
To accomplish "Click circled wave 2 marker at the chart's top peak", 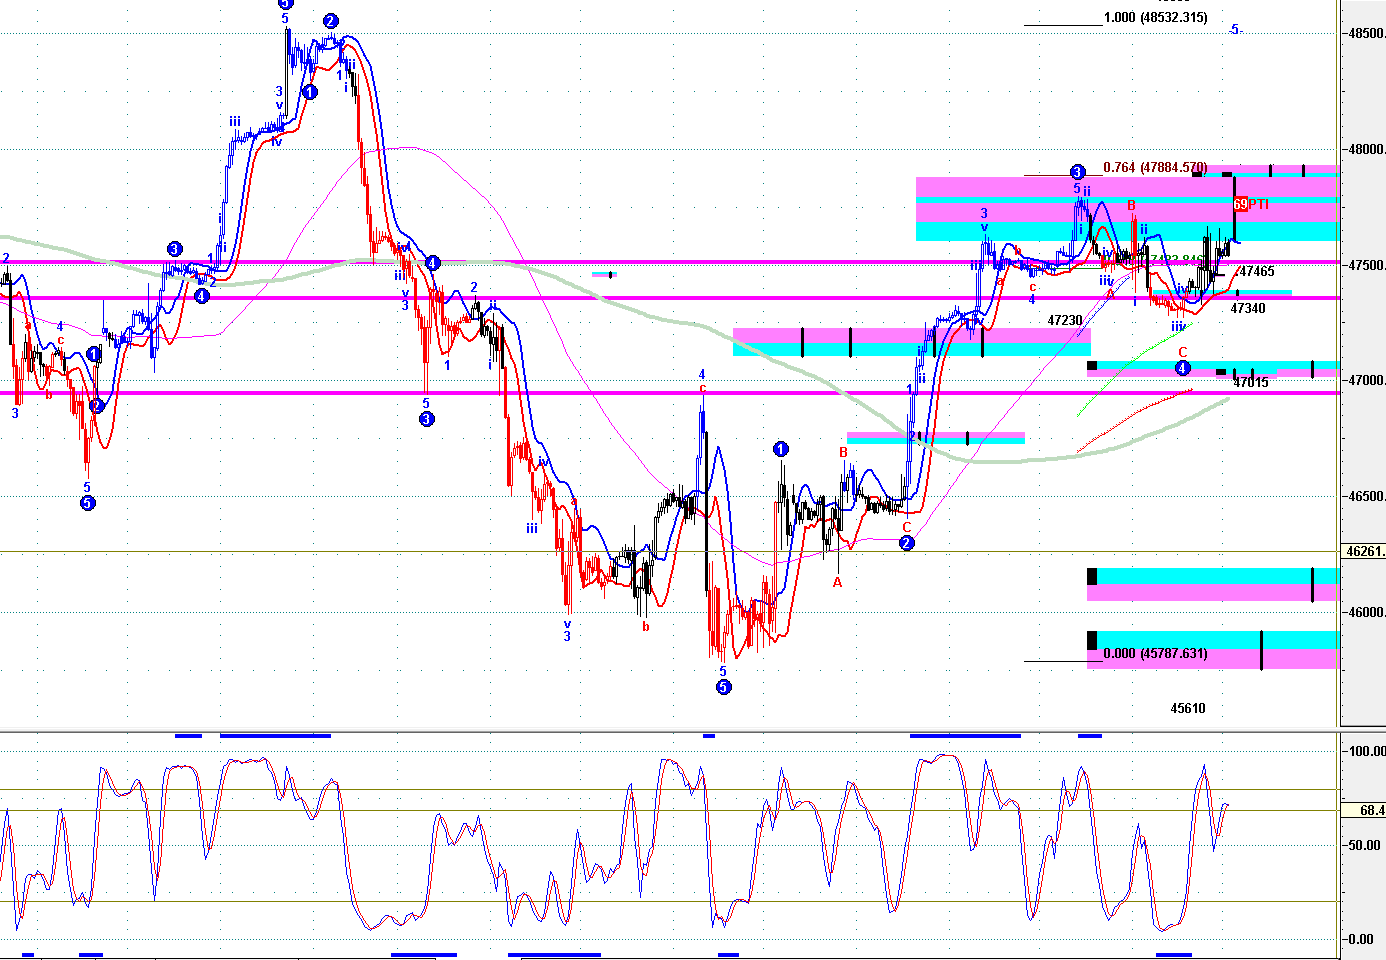I will (331, 21).
